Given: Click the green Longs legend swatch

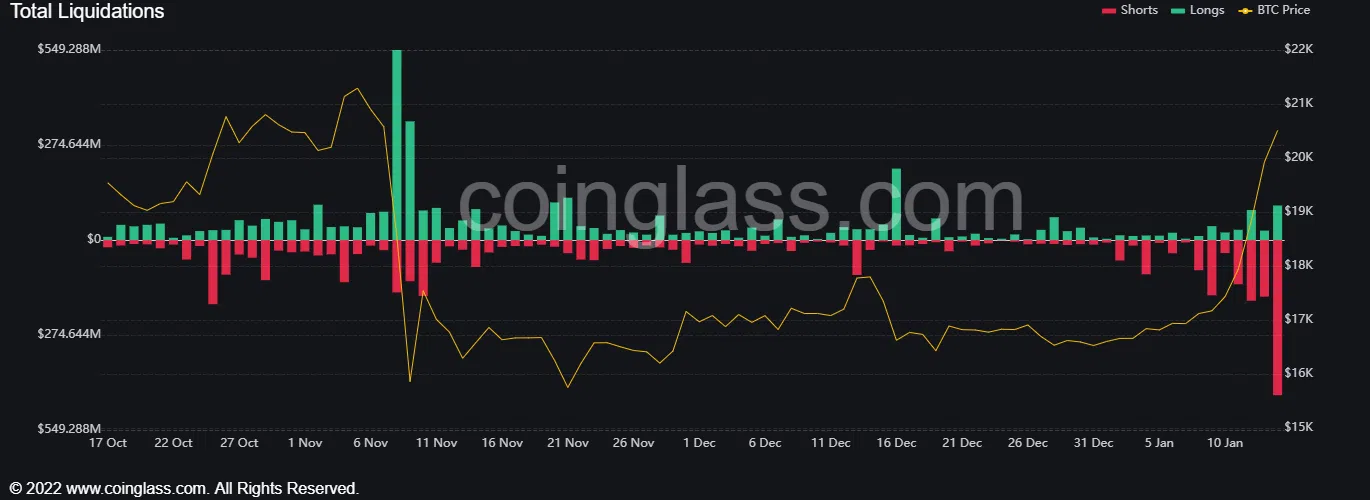Looking at the screenshot, I should click(1178, 10).
